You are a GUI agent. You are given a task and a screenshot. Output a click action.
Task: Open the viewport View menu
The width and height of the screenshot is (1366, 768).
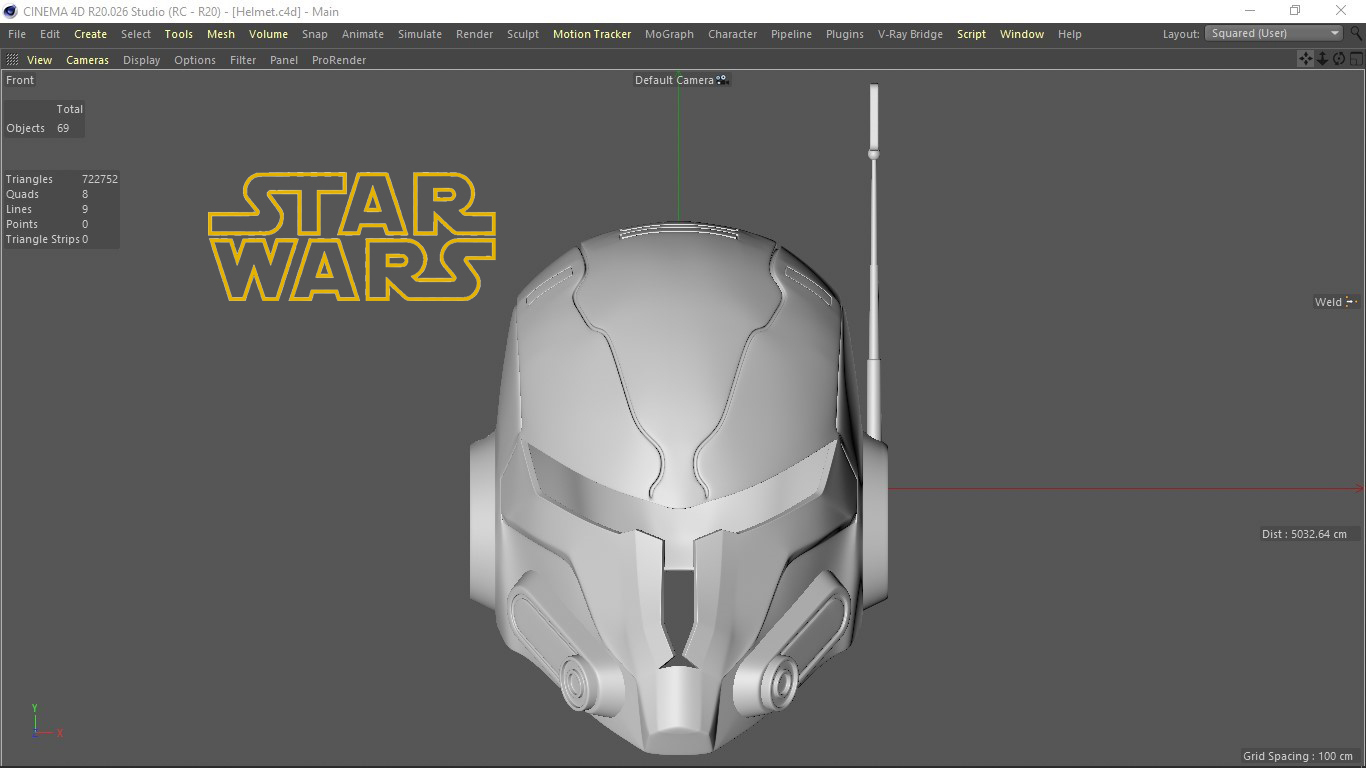click(x=39, y=60)
